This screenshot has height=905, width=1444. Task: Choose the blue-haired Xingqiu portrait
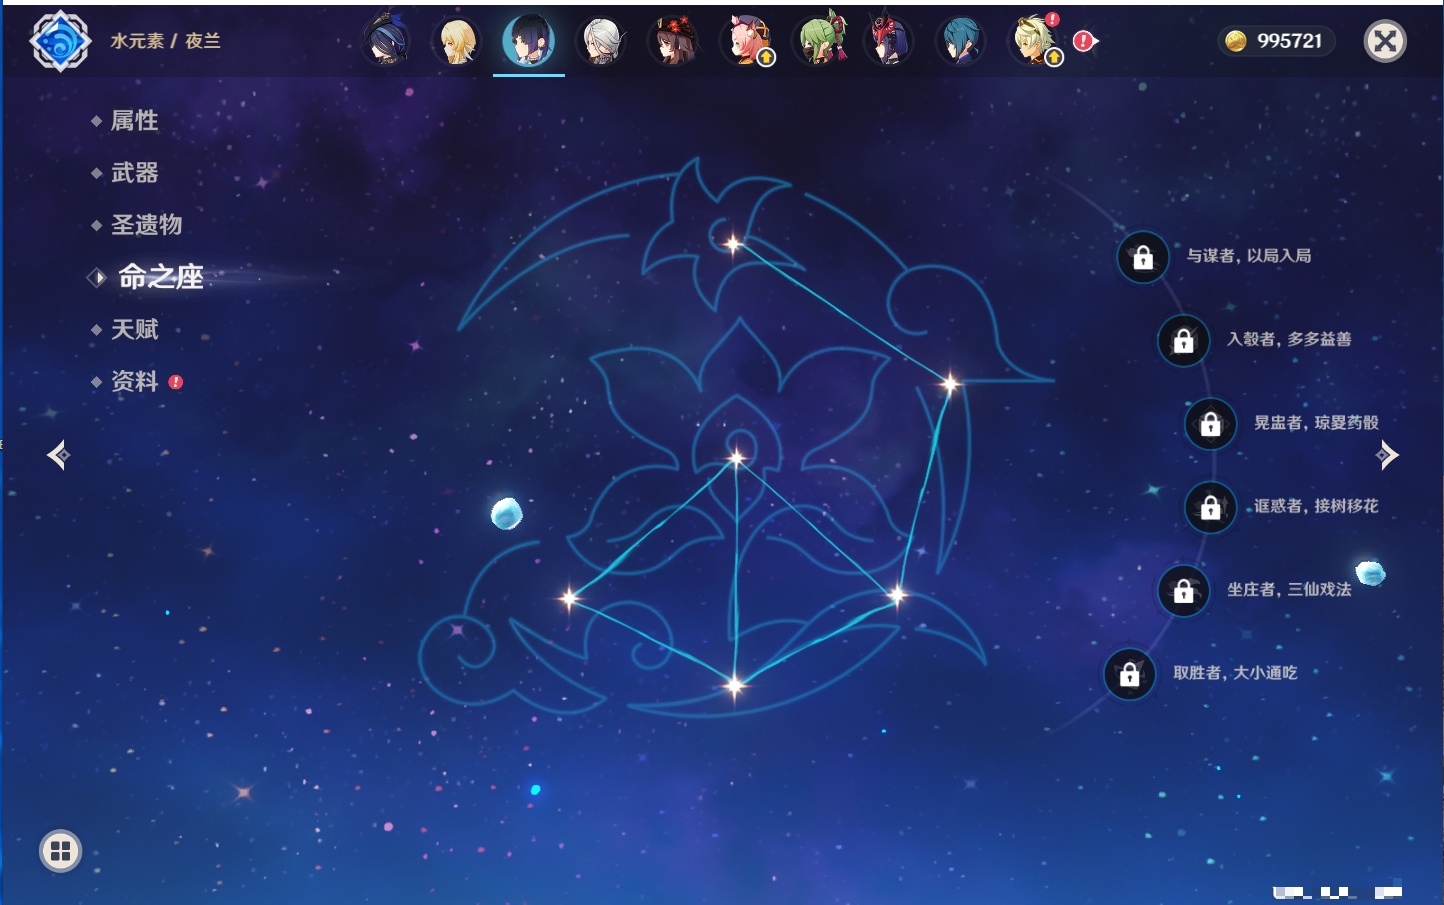tap(961, 42)
